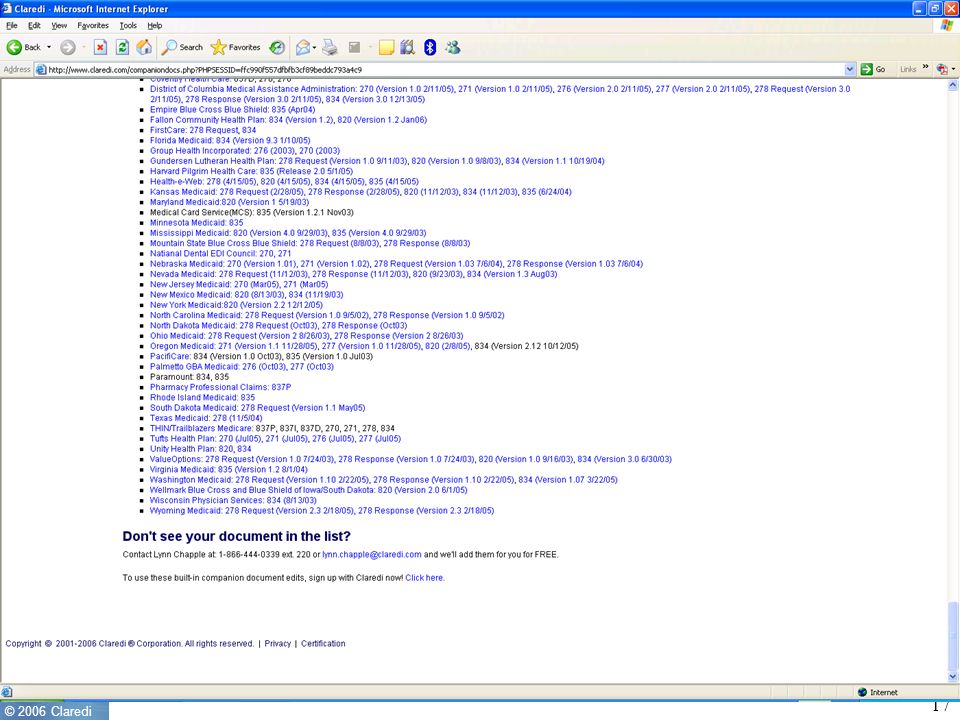The width and height of the screenshot is (960, 720).
Task: Refresh the page using the toolbar icon
Action: coord(122,47)
